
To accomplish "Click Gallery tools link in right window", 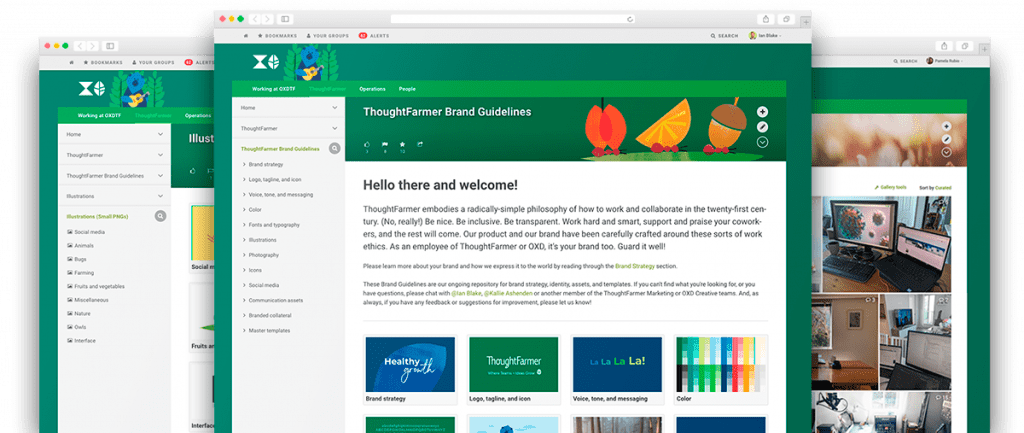I will coord(891,187).
